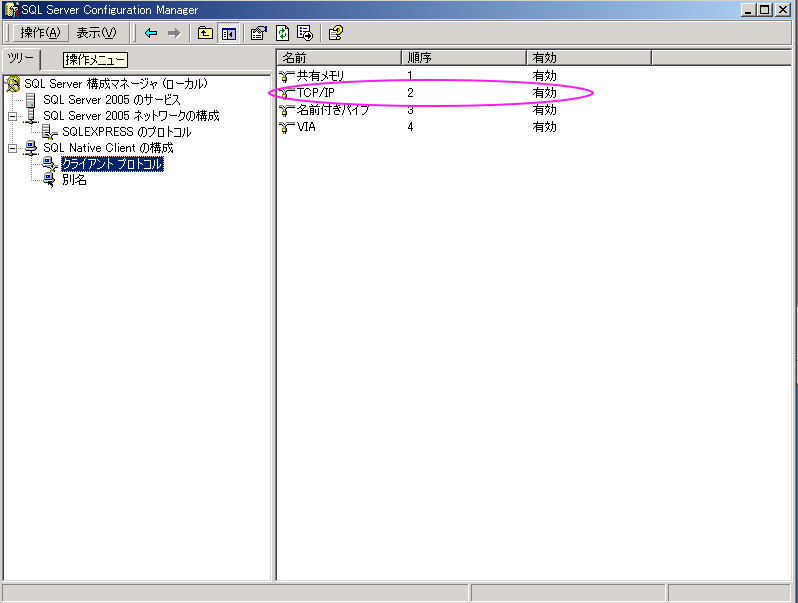
Task: Click the Export list toolbar icon
Action: [305, 33]
